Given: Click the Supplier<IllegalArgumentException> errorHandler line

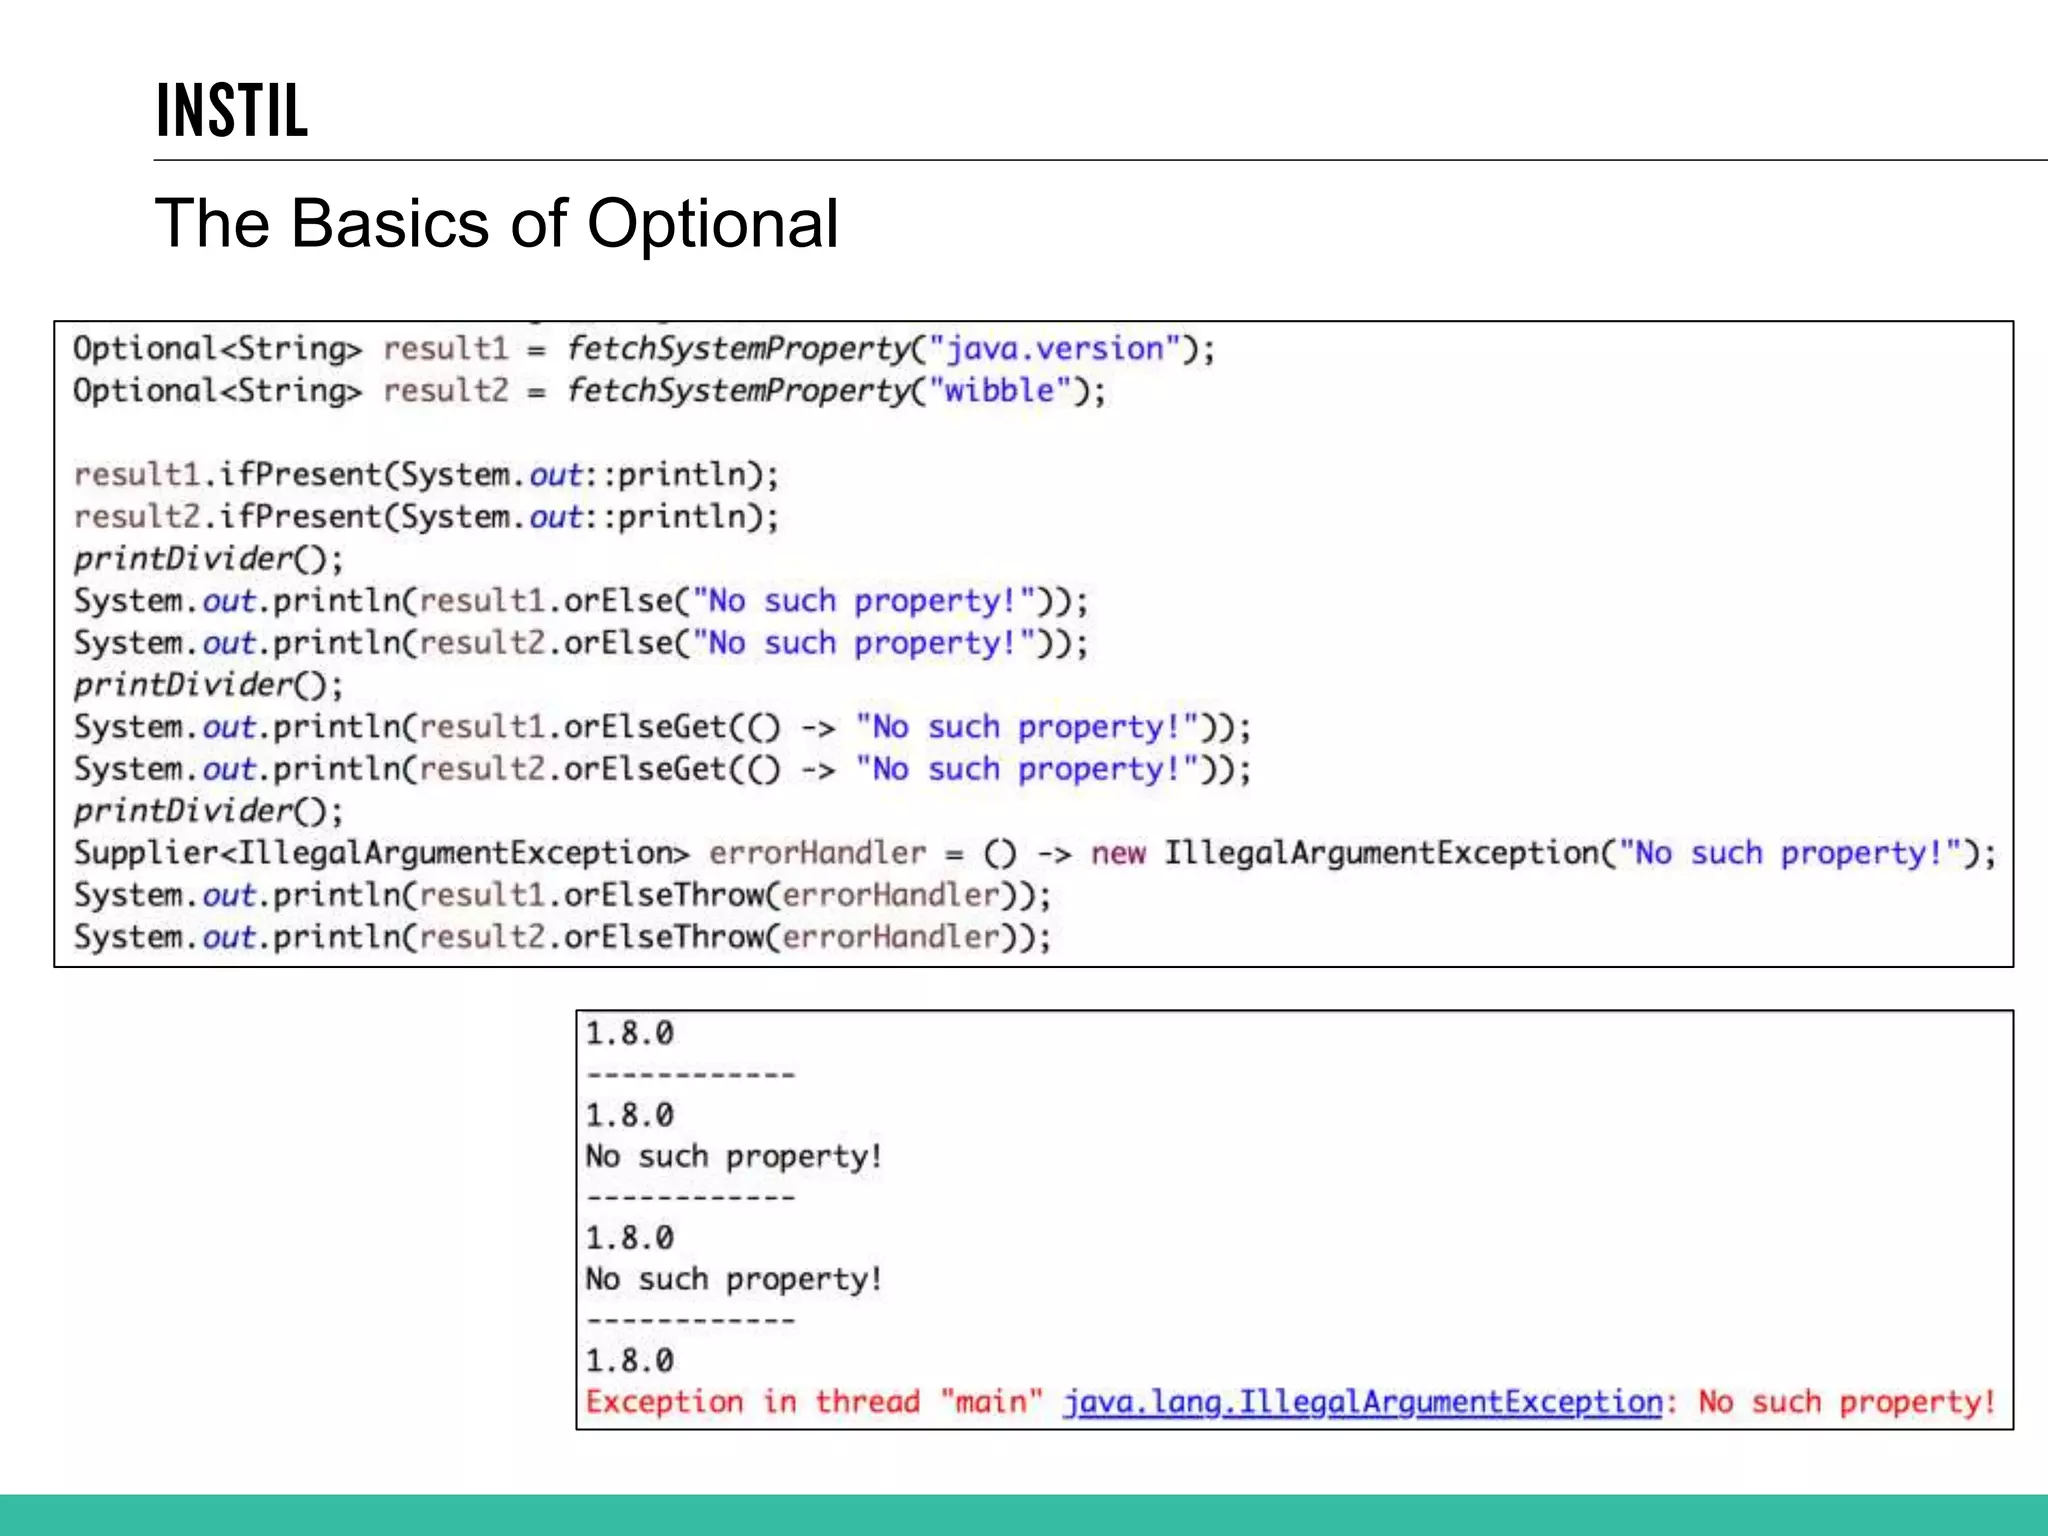Looking at the screenshot, I should click(1035, 853).
